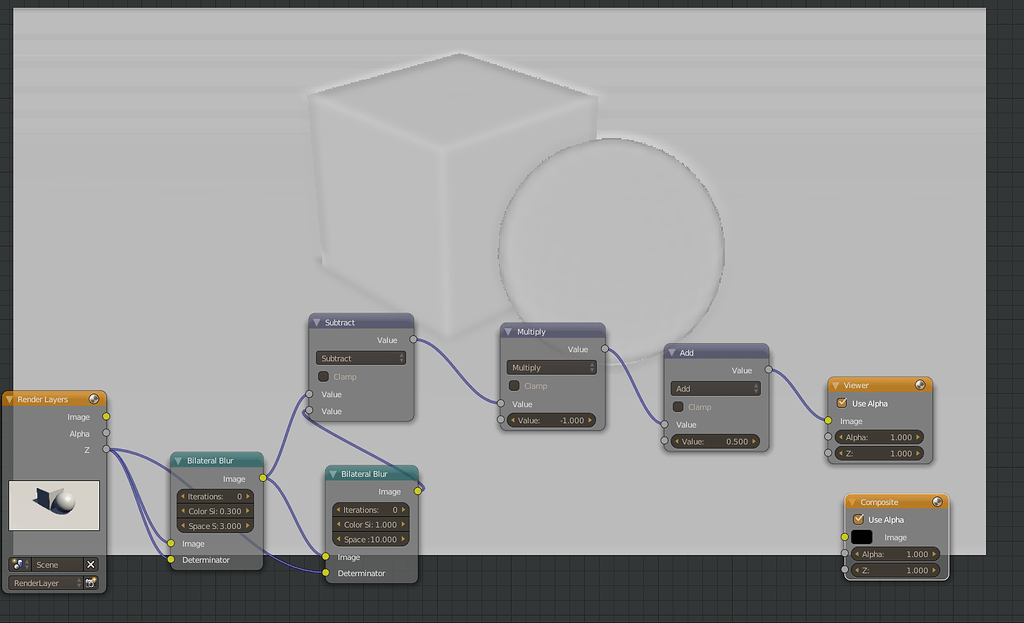Toggle the Composite node preview sphere icon
This screenshot has height=623, width=1024.
[937, 502]
